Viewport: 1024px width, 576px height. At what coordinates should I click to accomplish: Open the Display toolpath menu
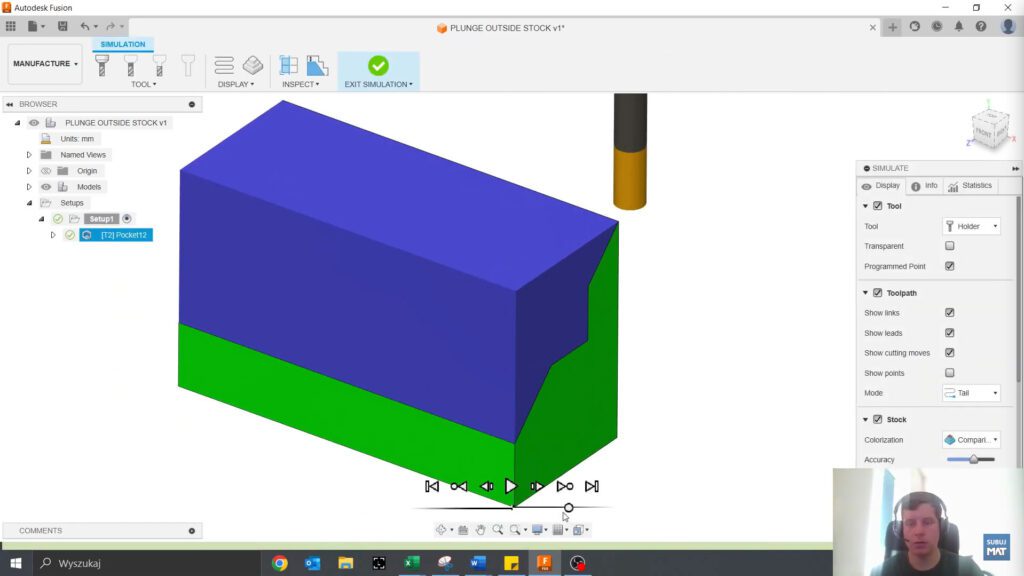point(236,84)
